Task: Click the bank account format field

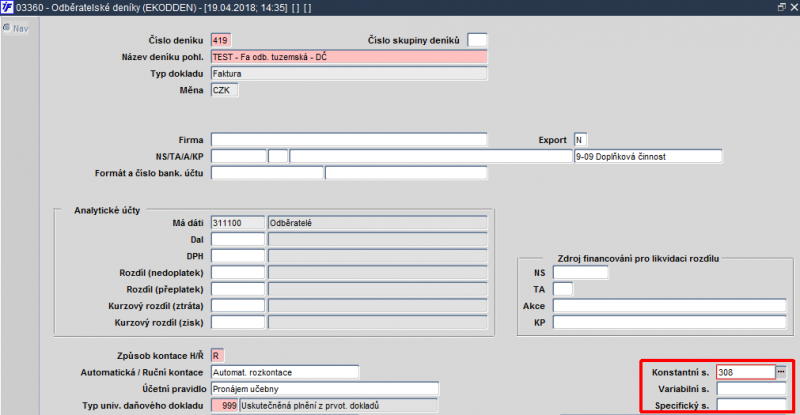Action: (267, 173)
